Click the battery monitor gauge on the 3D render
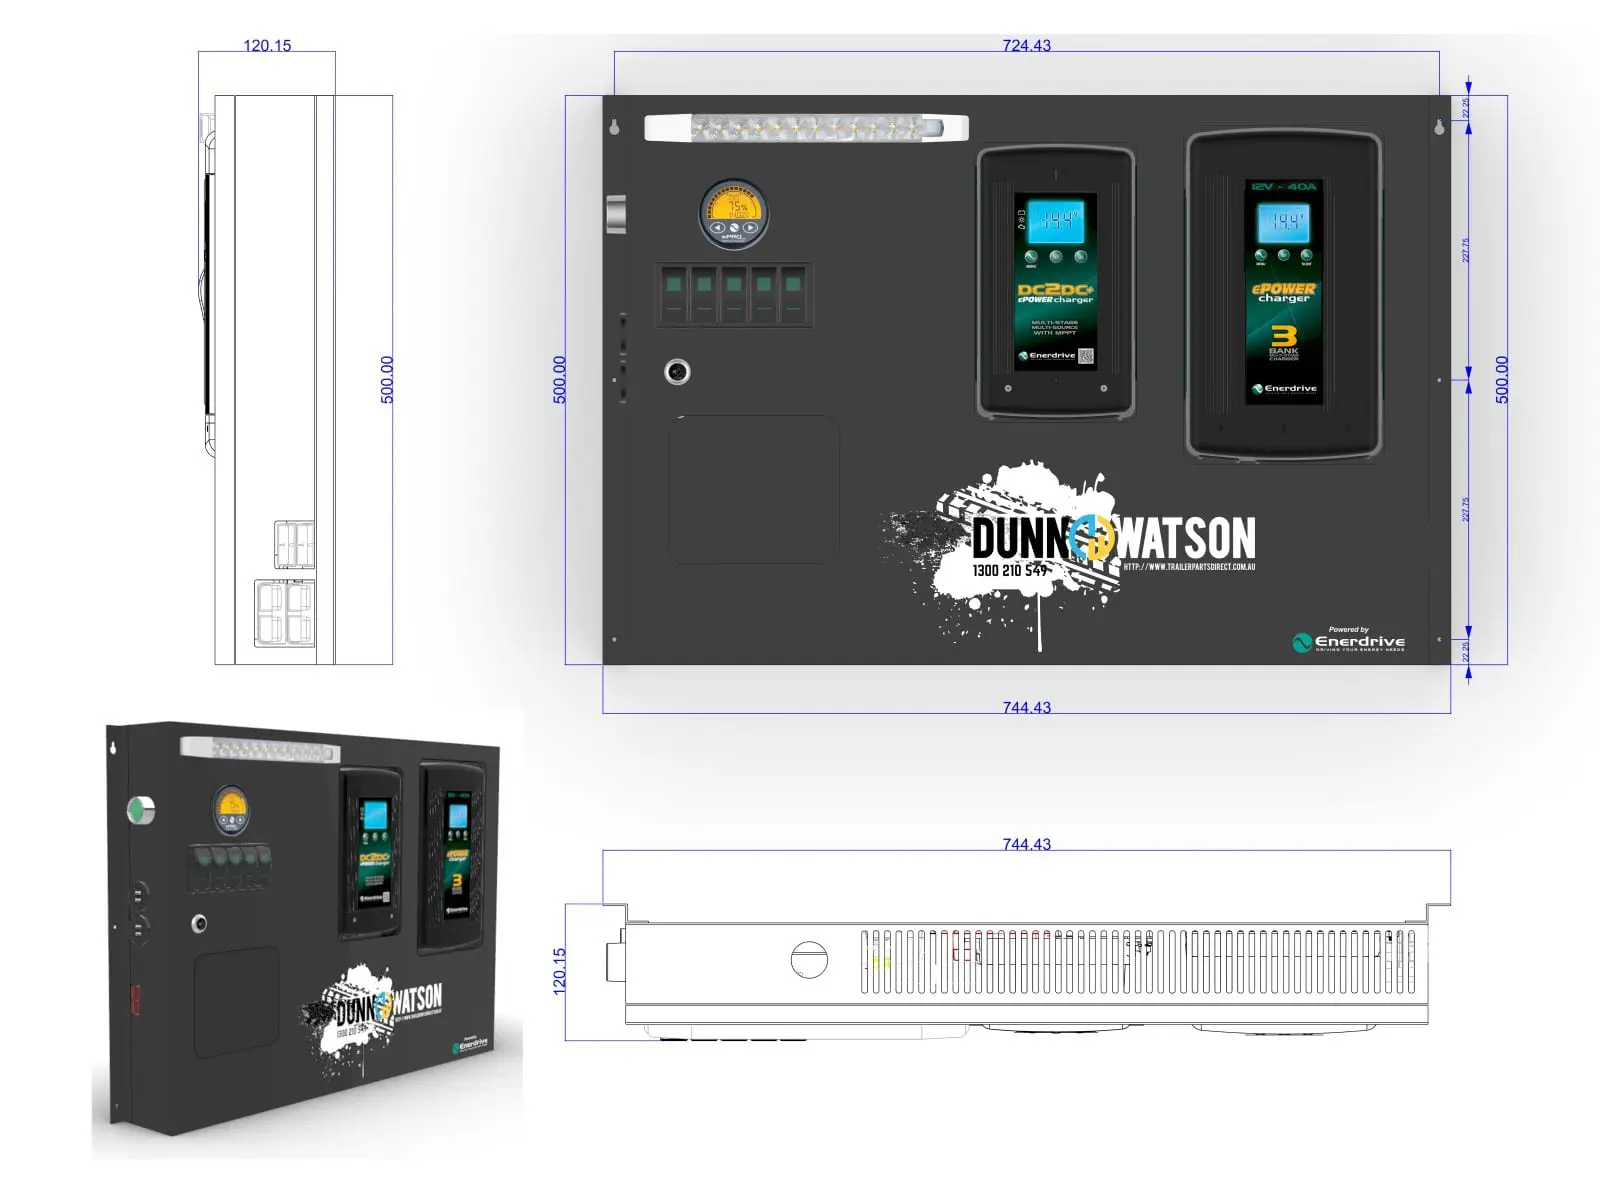Viewport: 1600px width, 1200px height. pos(231,810)
